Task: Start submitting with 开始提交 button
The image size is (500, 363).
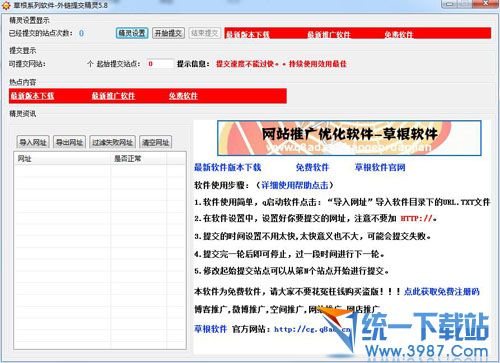Action: 168,33
